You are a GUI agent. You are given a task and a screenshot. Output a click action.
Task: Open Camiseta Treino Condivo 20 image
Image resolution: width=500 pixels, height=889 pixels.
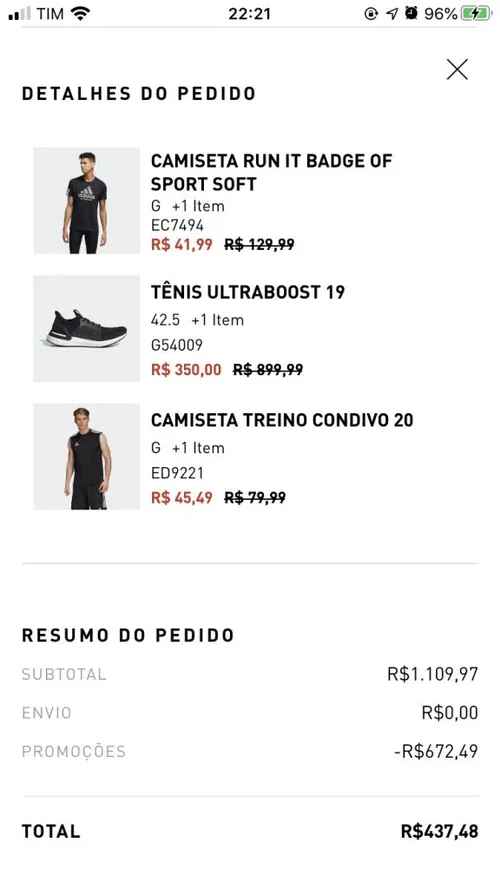click(x=87, y=456)
